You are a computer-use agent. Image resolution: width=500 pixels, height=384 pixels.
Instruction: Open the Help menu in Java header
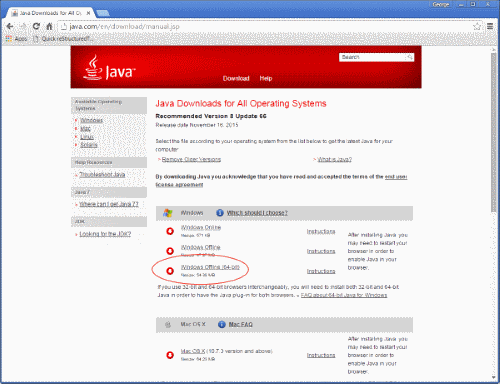coord(266,78)
